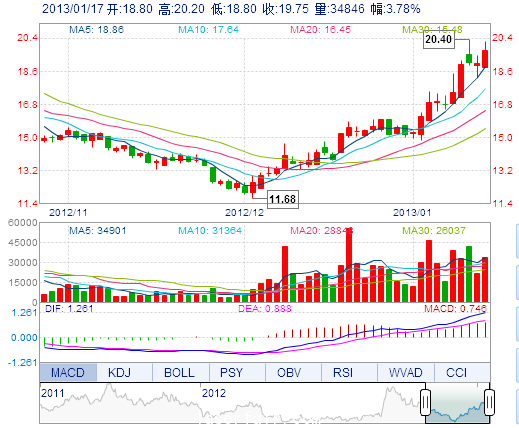Click the MA5: 18.86 price legend
The image size is (519, 428).
[97, 30]
